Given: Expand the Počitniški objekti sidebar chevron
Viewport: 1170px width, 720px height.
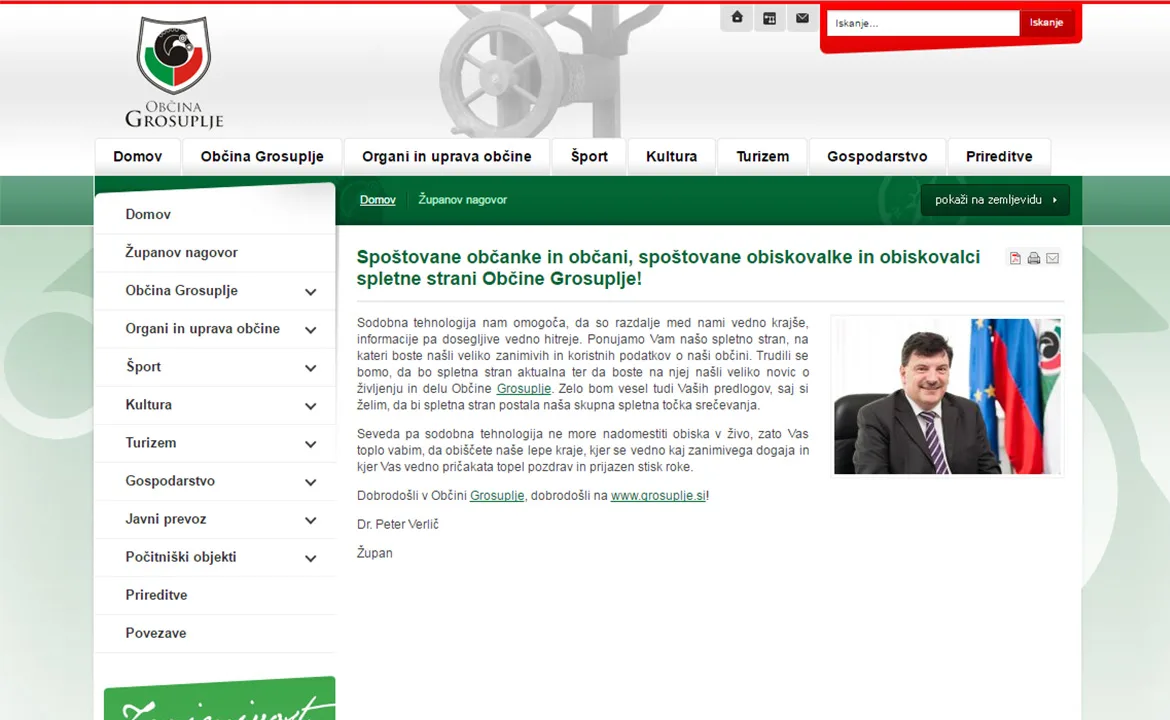Looking at the screenshot, I should [x=310, y=557].
